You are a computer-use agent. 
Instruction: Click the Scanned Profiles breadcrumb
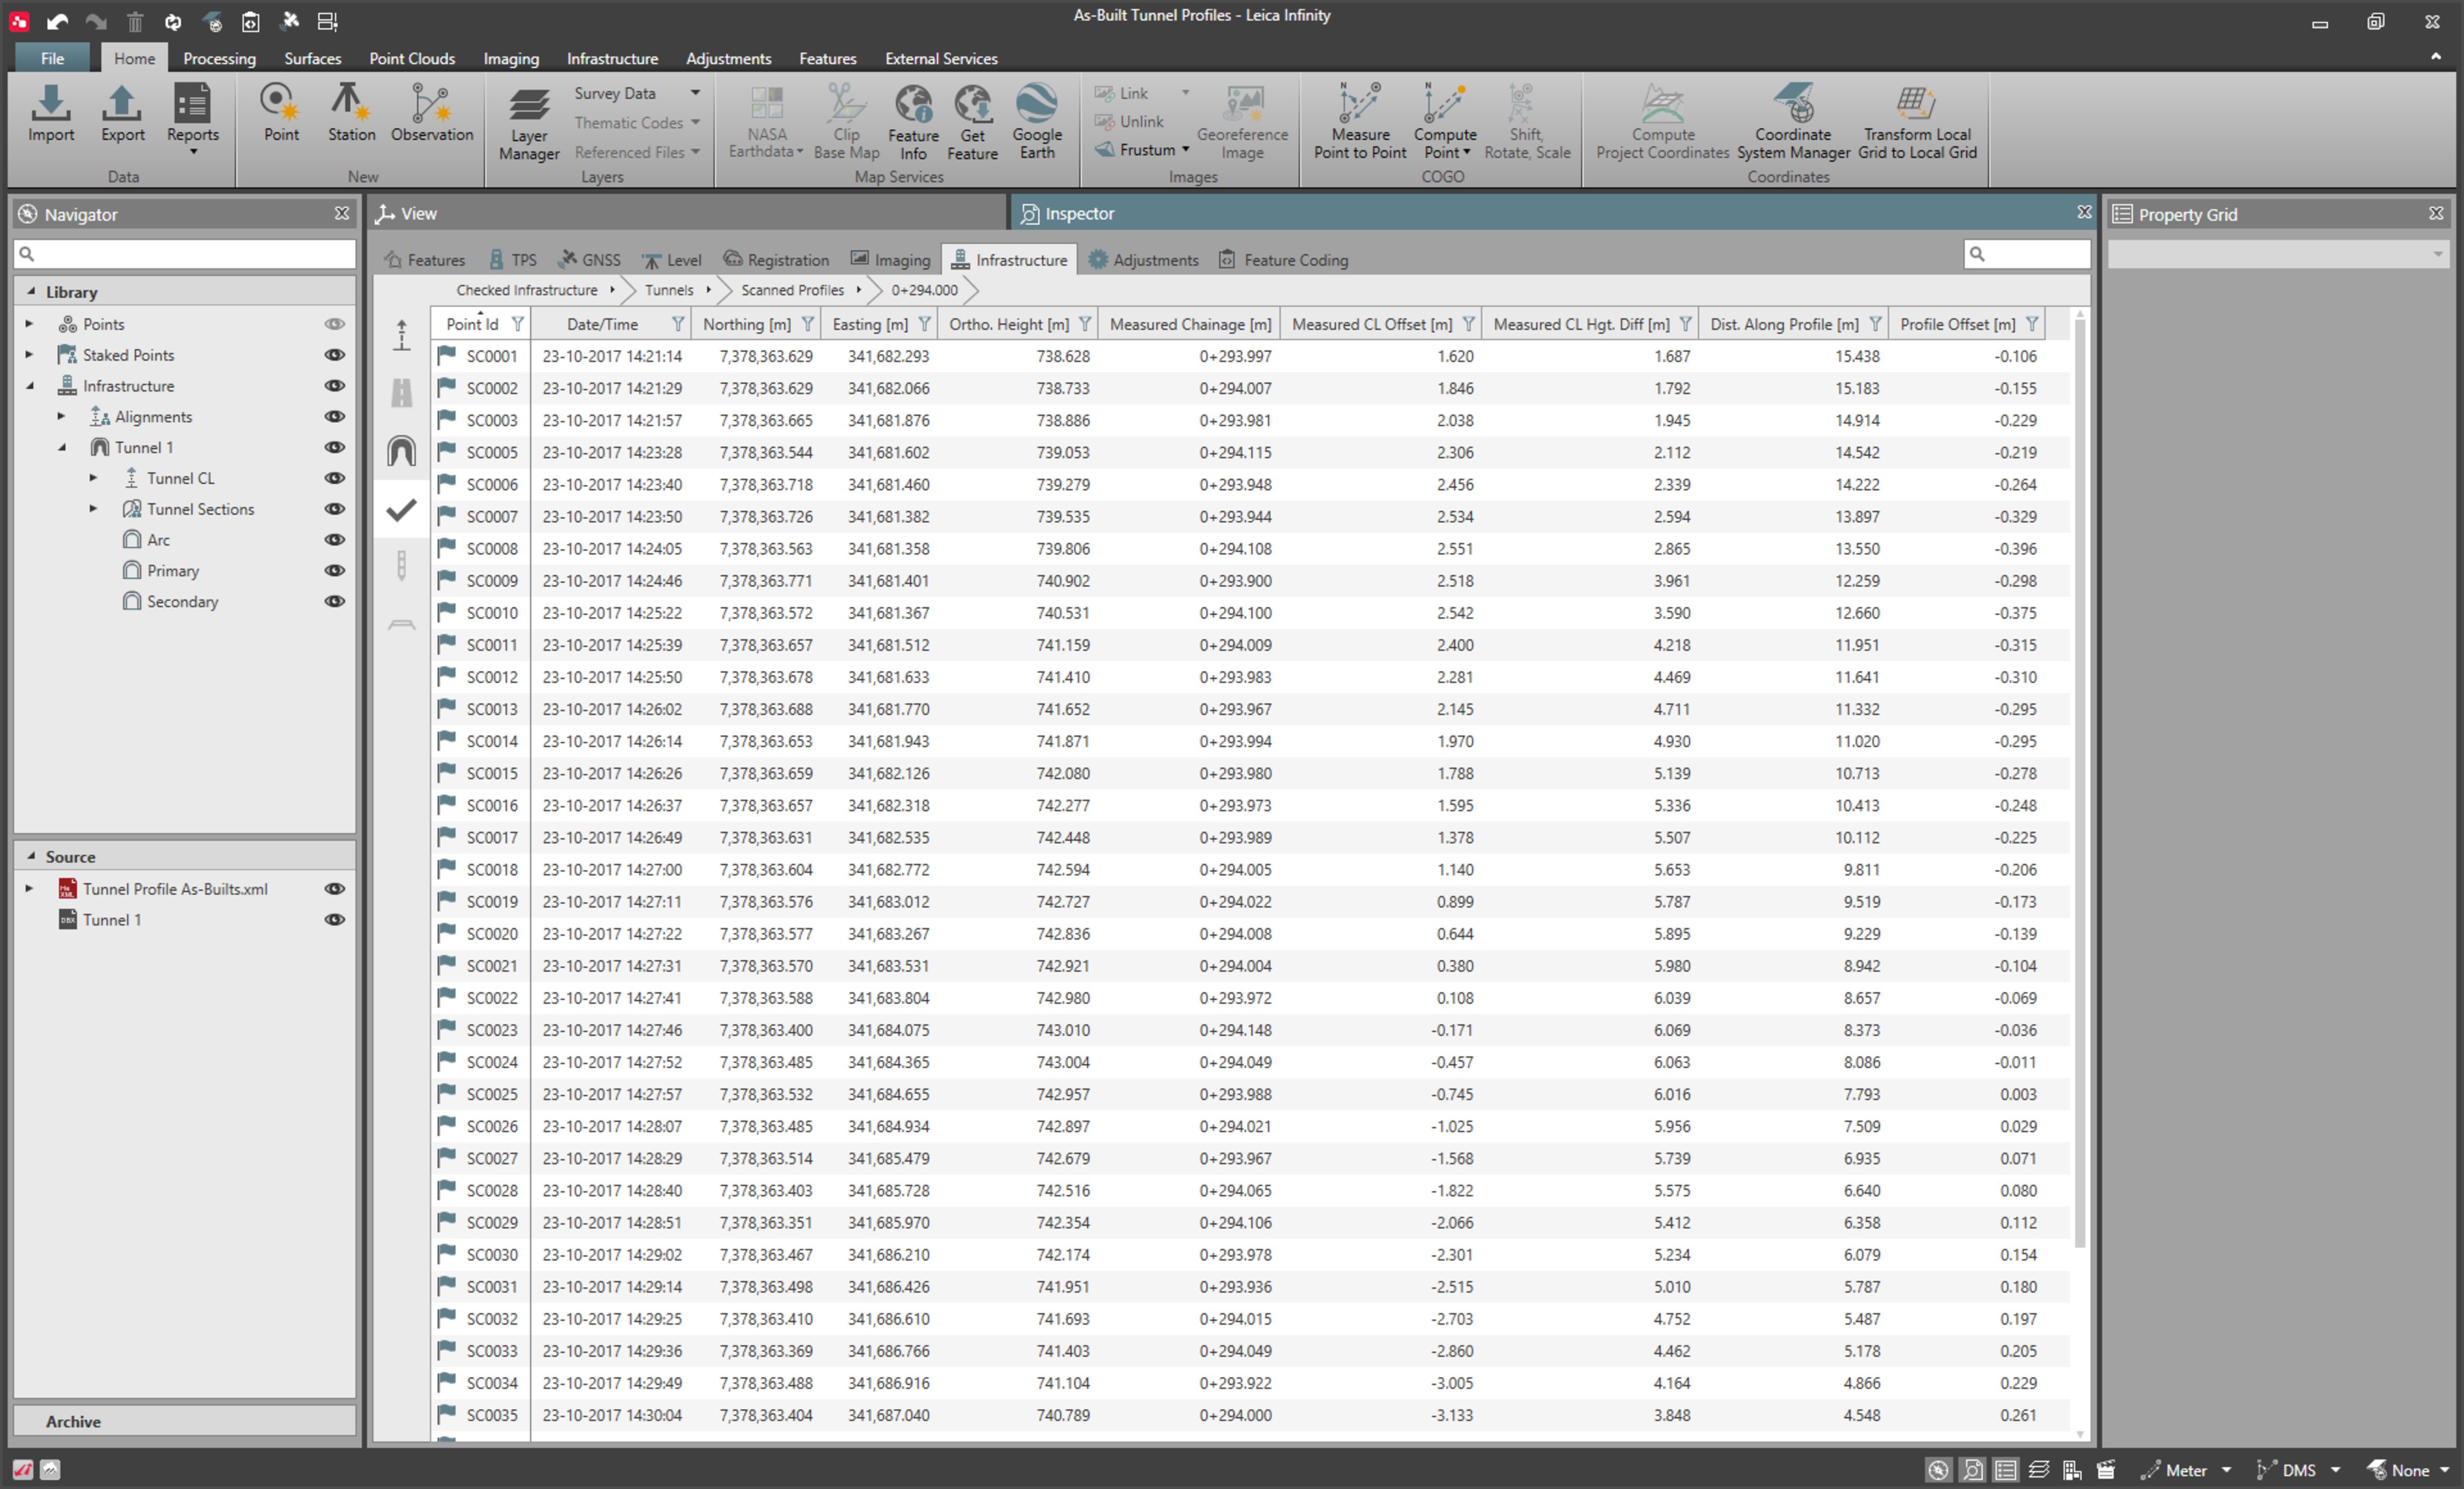pyautogui.click(x=792, y=290)
